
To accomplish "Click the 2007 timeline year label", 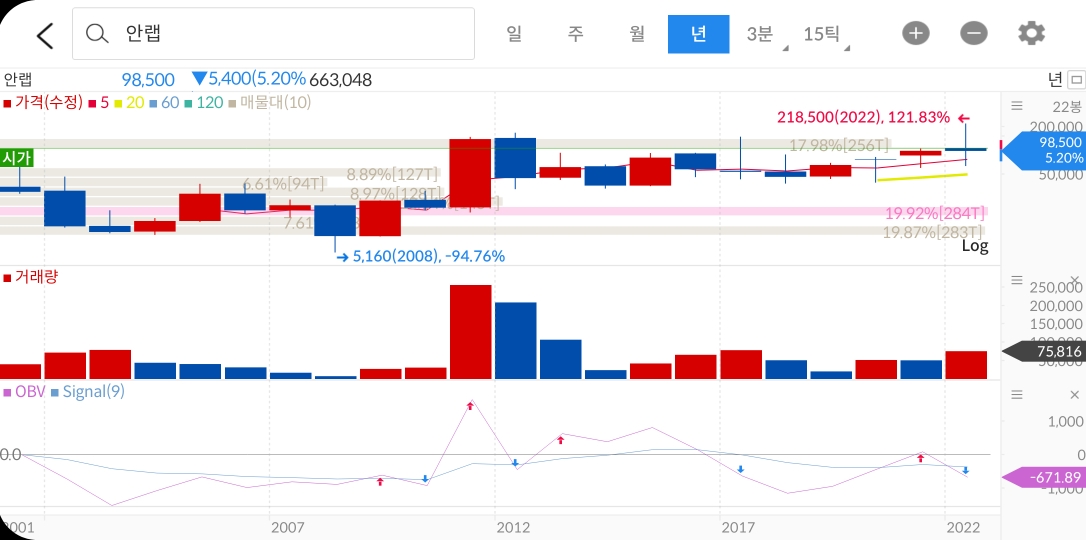I will 287,528.
